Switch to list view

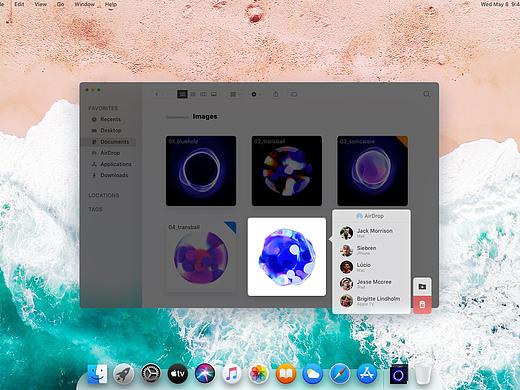[x=193, y=94]
